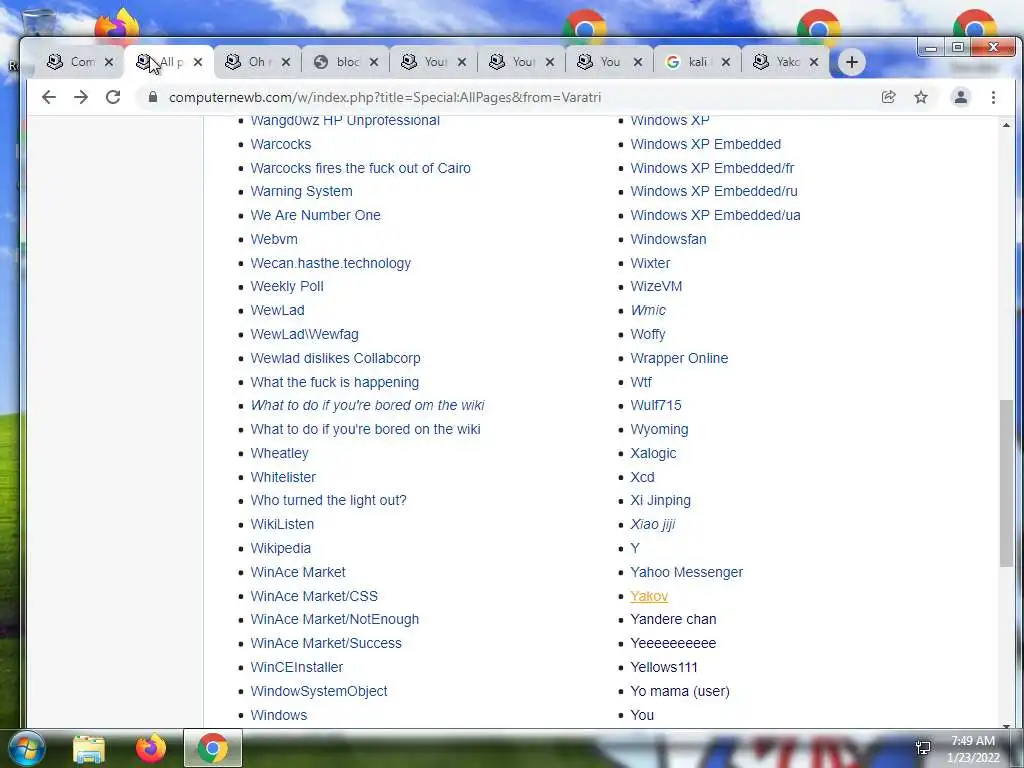Viewport: 1024px width, 768px height.
Task: Open the Windows Start button
Action: (x=27, y=748)
